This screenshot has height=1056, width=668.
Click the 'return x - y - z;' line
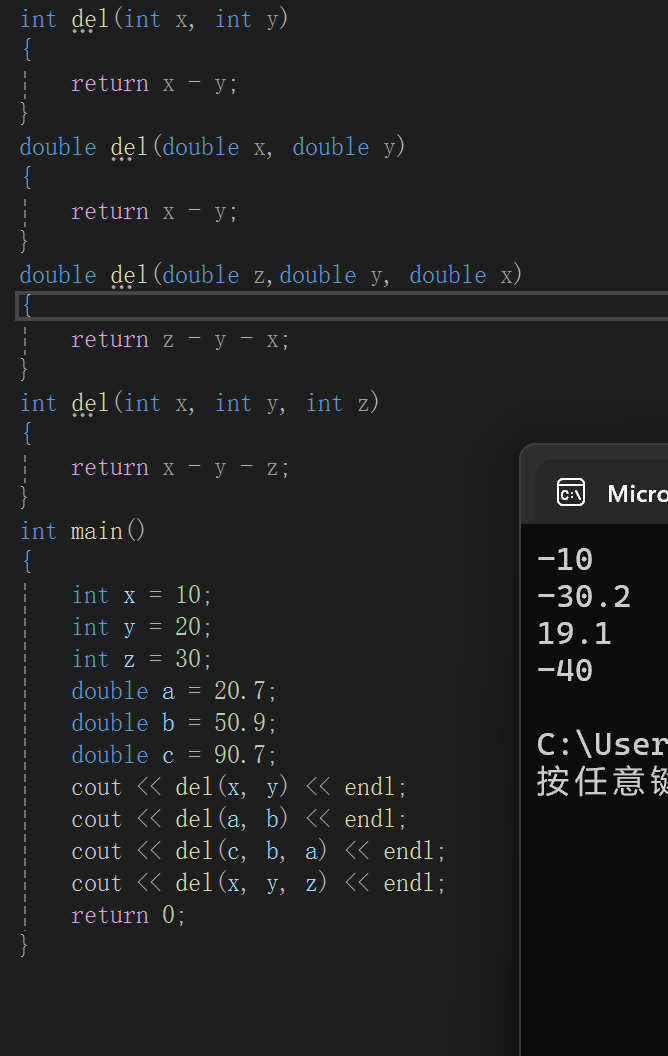click(x=180, y=467)
